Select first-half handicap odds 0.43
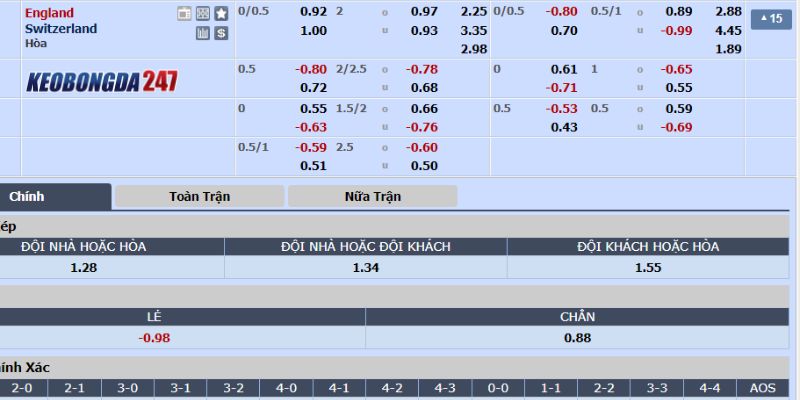Image resolution: width=800 pixels, height=400 pixels. pos(564,127)
